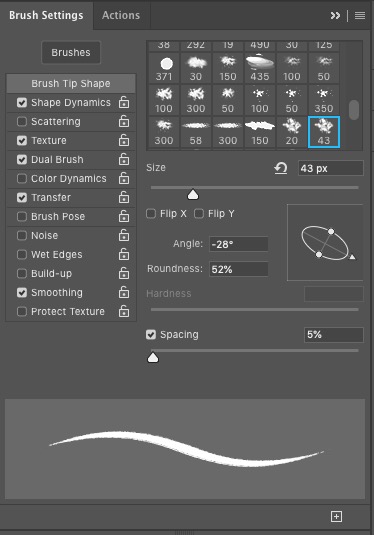Check the Flip X option
Viewport: 374px width, 535px height.
[x=151, y=214]
